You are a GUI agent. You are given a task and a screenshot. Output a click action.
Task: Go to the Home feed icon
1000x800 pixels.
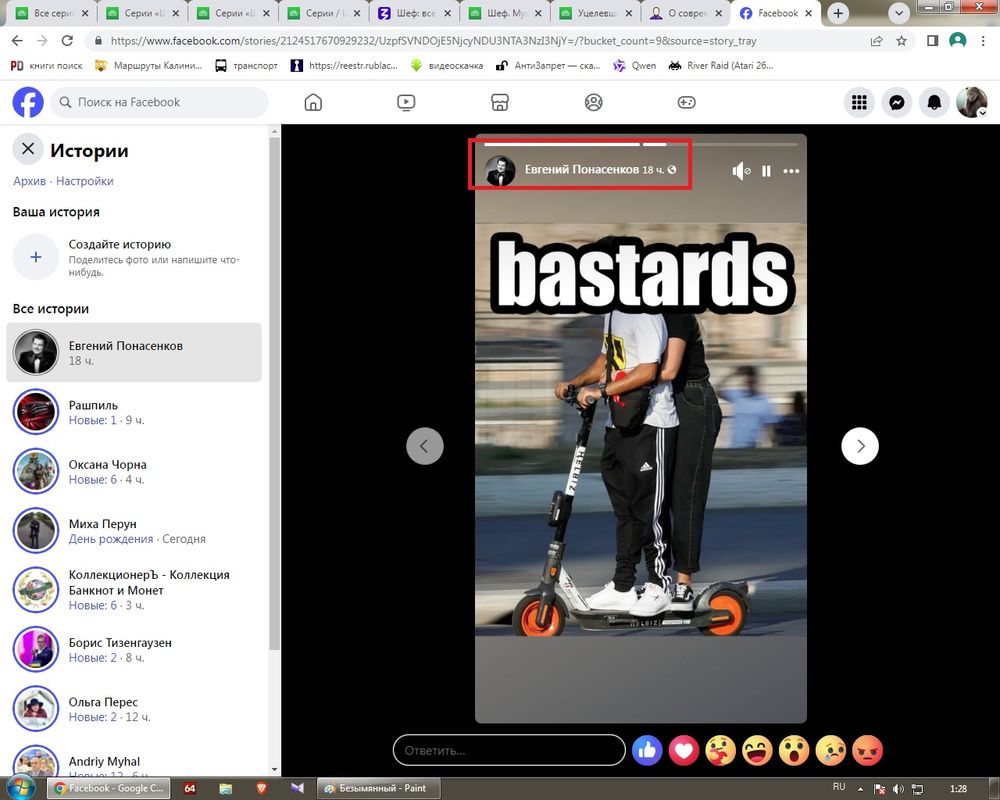(313, 102)
